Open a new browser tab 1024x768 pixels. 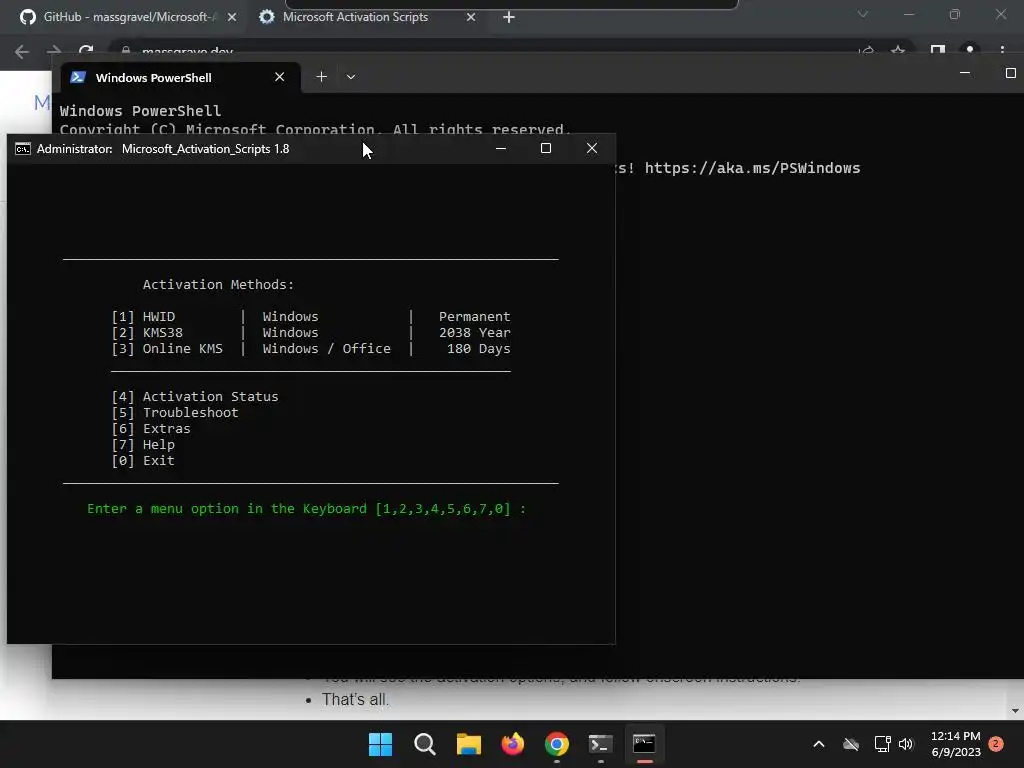click(x=509, y=18)
